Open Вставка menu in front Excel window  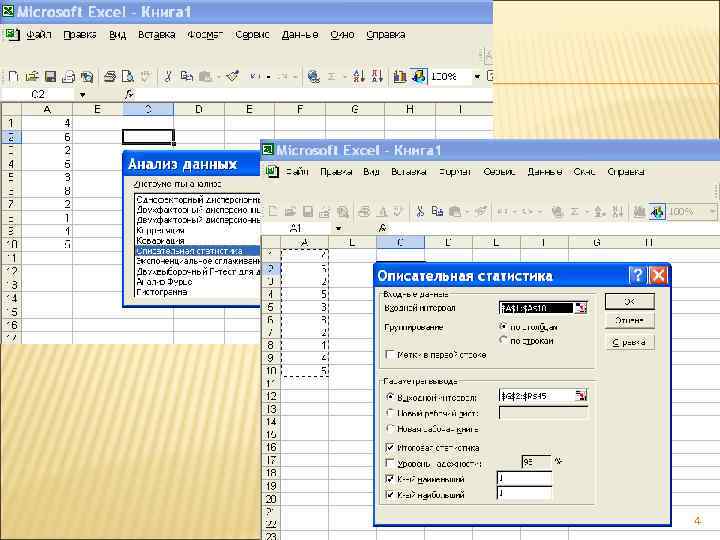click(409, 172)
